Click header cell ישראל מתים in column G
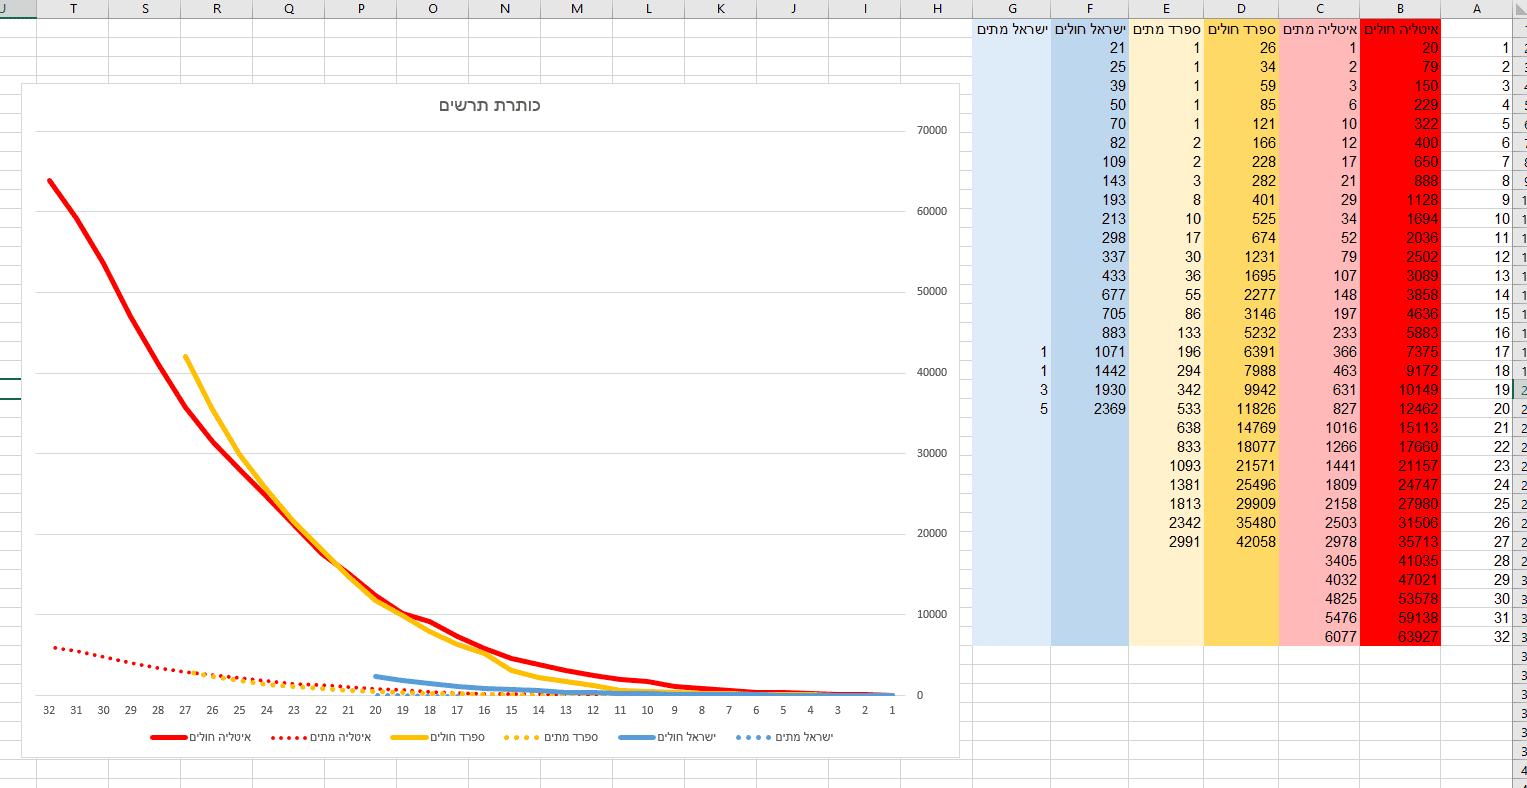This screenshot has width=1527, height=788. 1012,29
